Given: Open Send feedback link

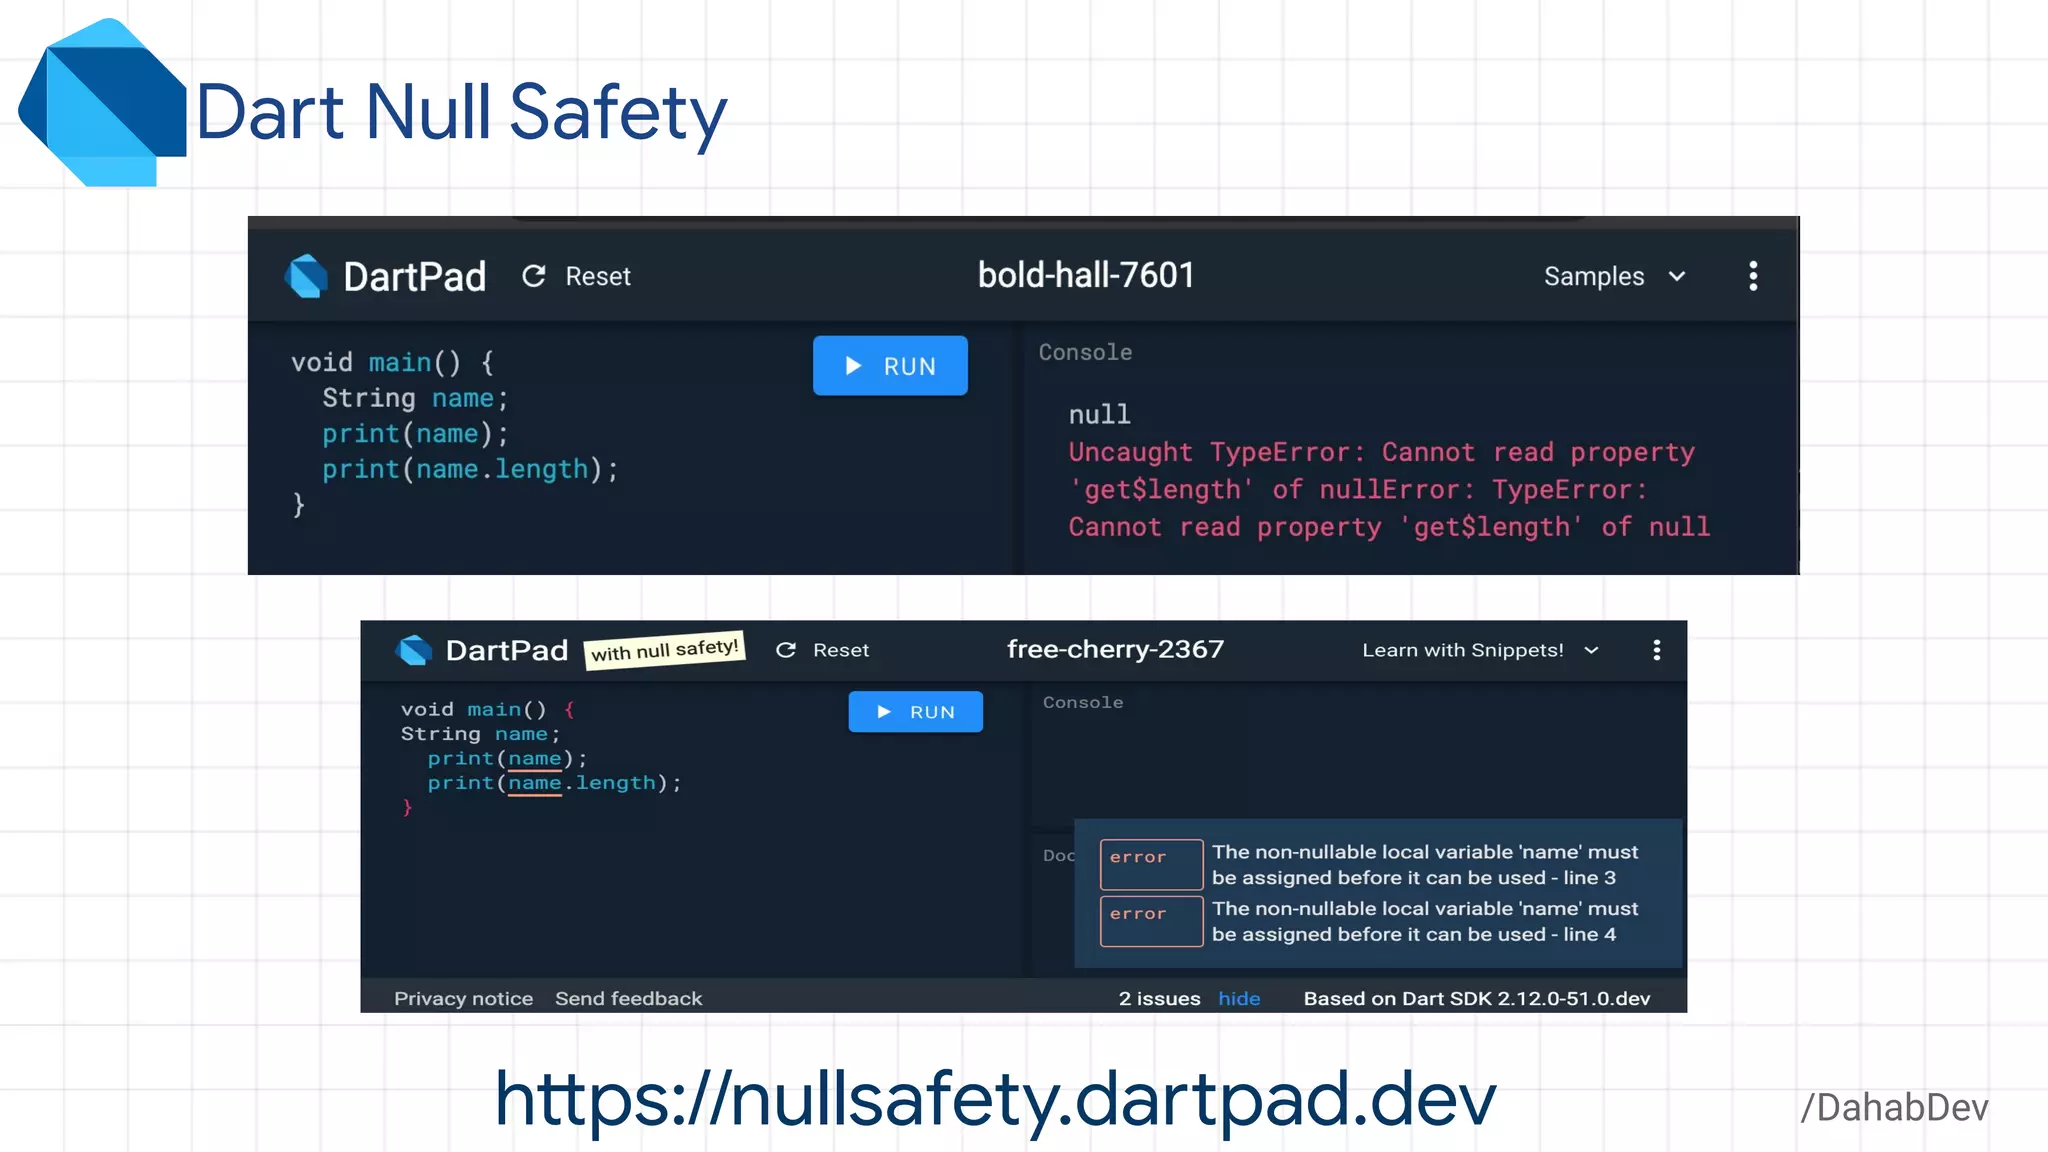Looking at the screenshot, I should tap(628, 998).
